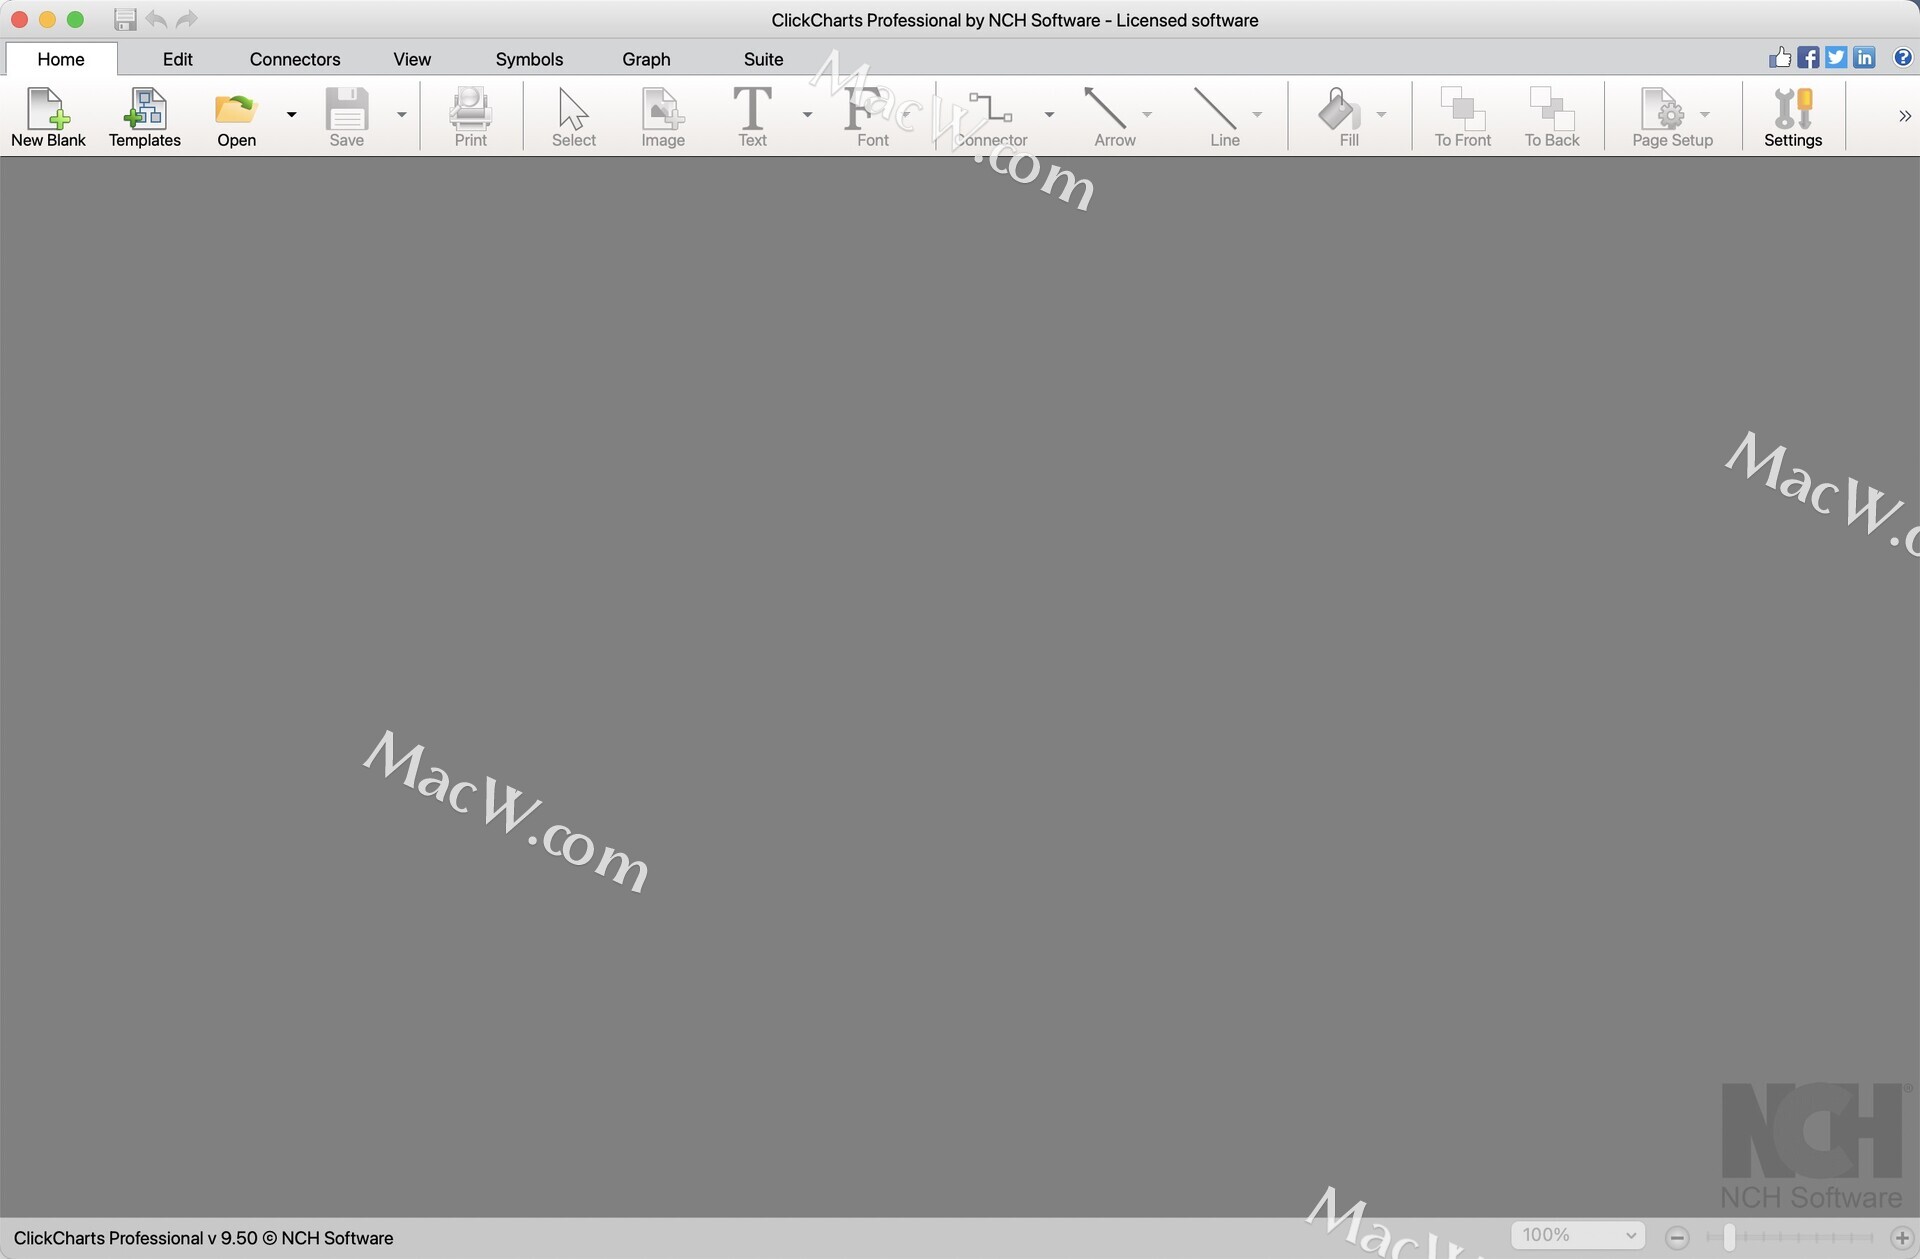Open the Help question mark icon
The image size is (1920, 1259).
pyautogui.click(x=1903, y=57)
